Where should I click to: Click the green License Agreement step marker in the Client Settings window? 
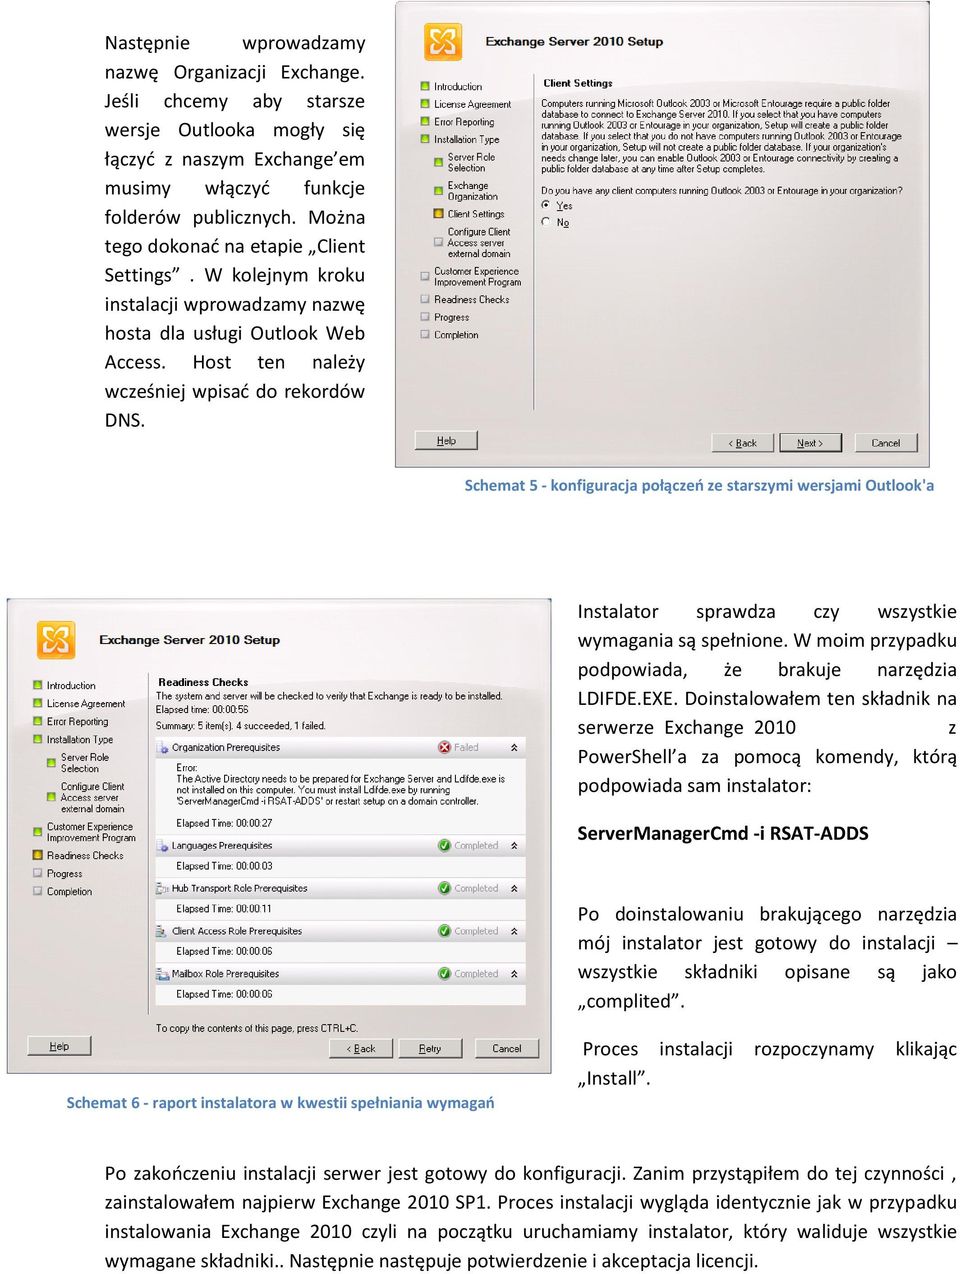[425, 104]
